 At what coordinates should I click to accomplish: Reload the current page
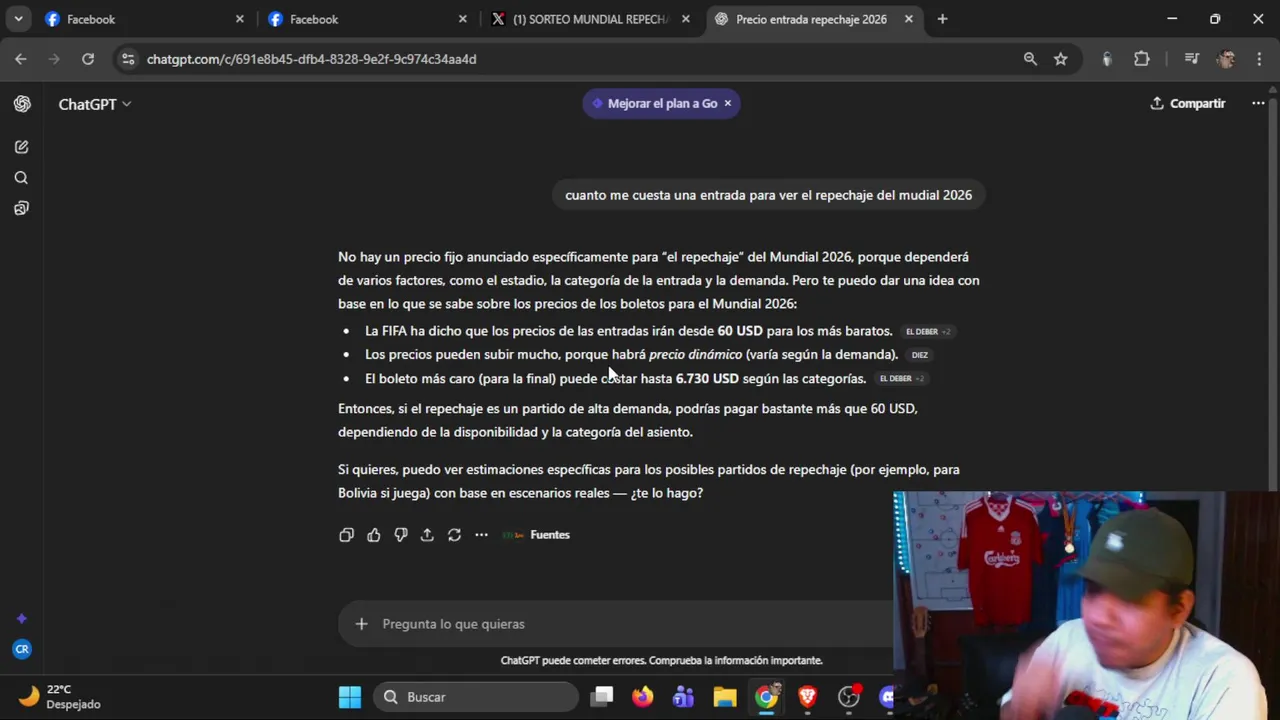88,59
